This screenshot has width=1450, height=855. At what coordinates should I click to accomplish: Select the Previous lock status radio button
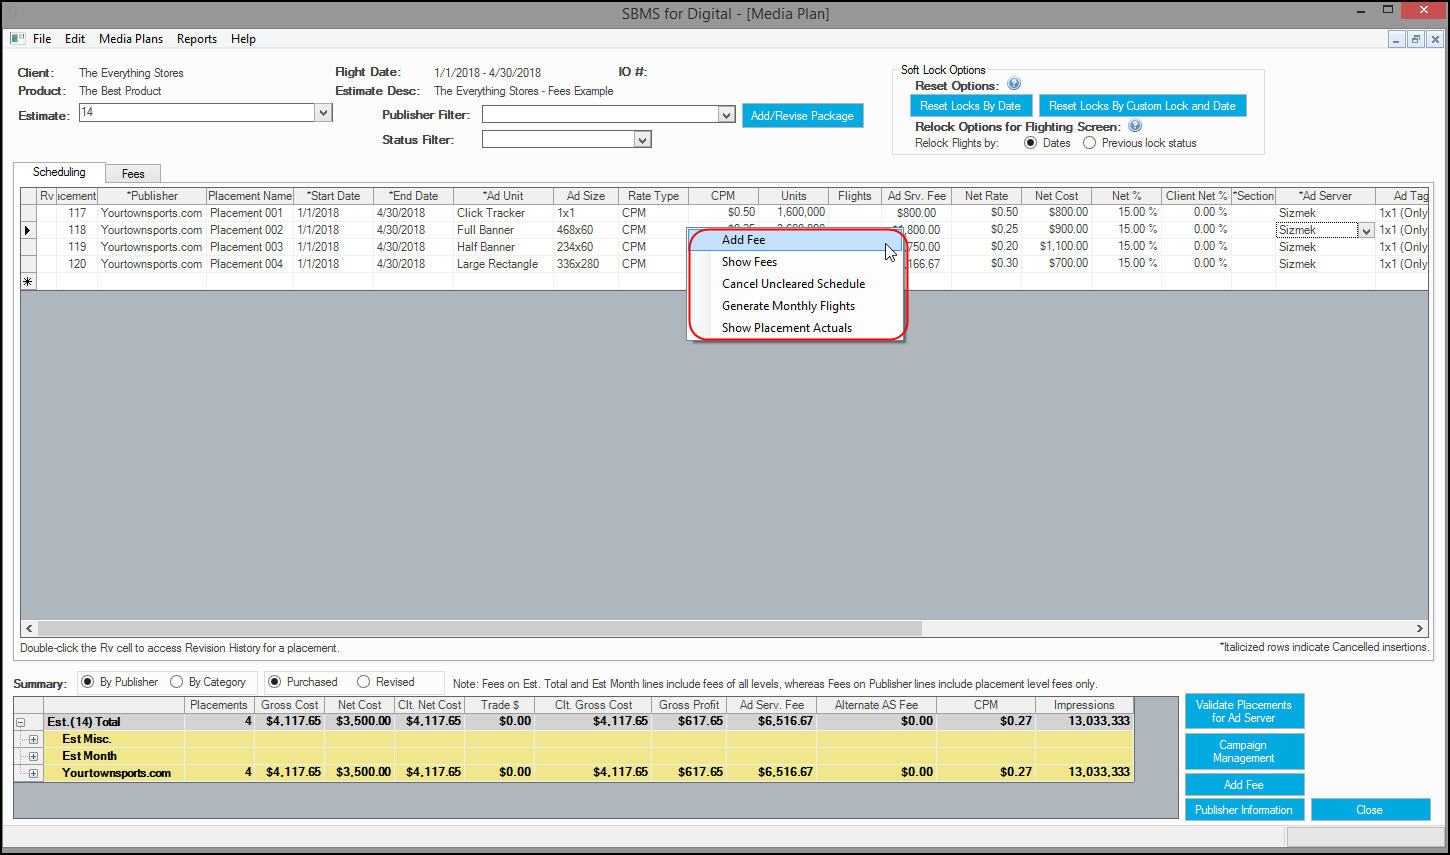(x=1090, y=143)
